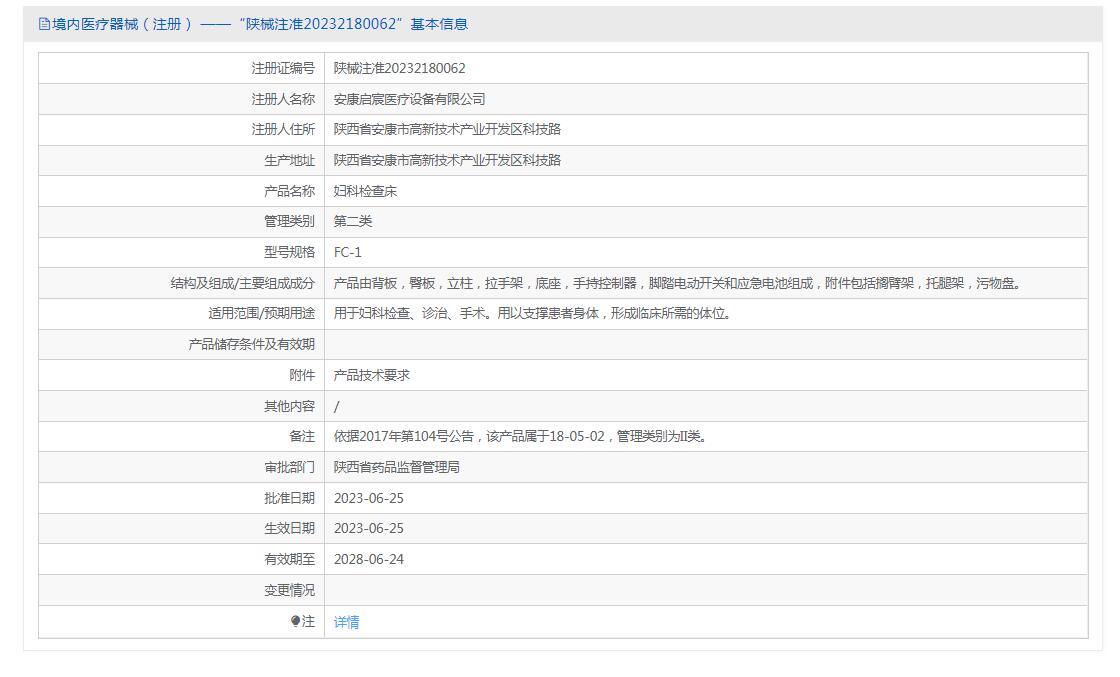Click the 管理类别 label

pos(289,221)
